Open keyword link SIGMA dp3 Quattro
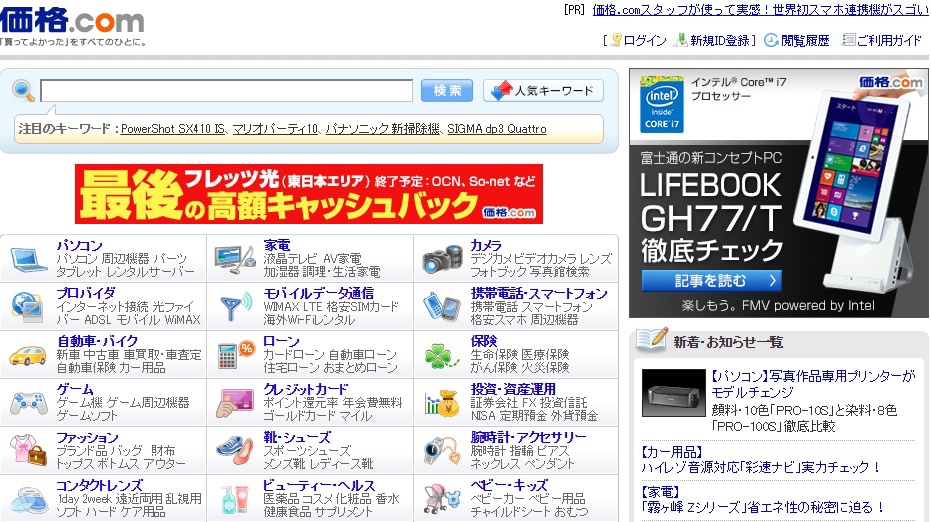The width and height of the screenshot is (931, 522). click(x=497, y=129)
